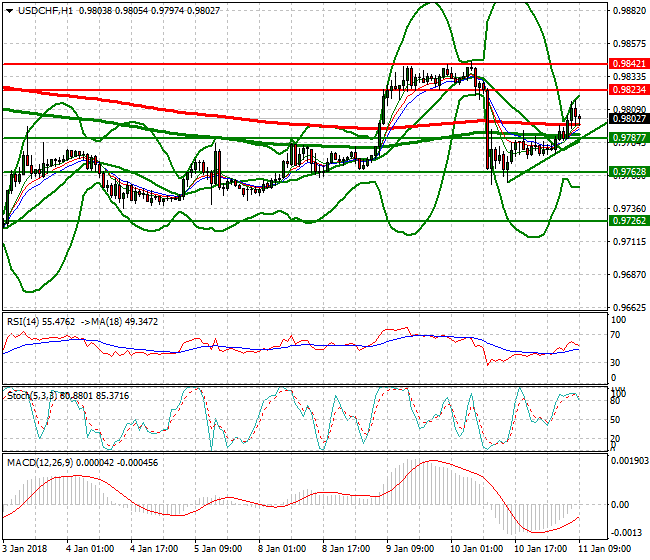650x560 pixels.
Task: Select the red 0.98421 price tag
Action: (628, 63)
